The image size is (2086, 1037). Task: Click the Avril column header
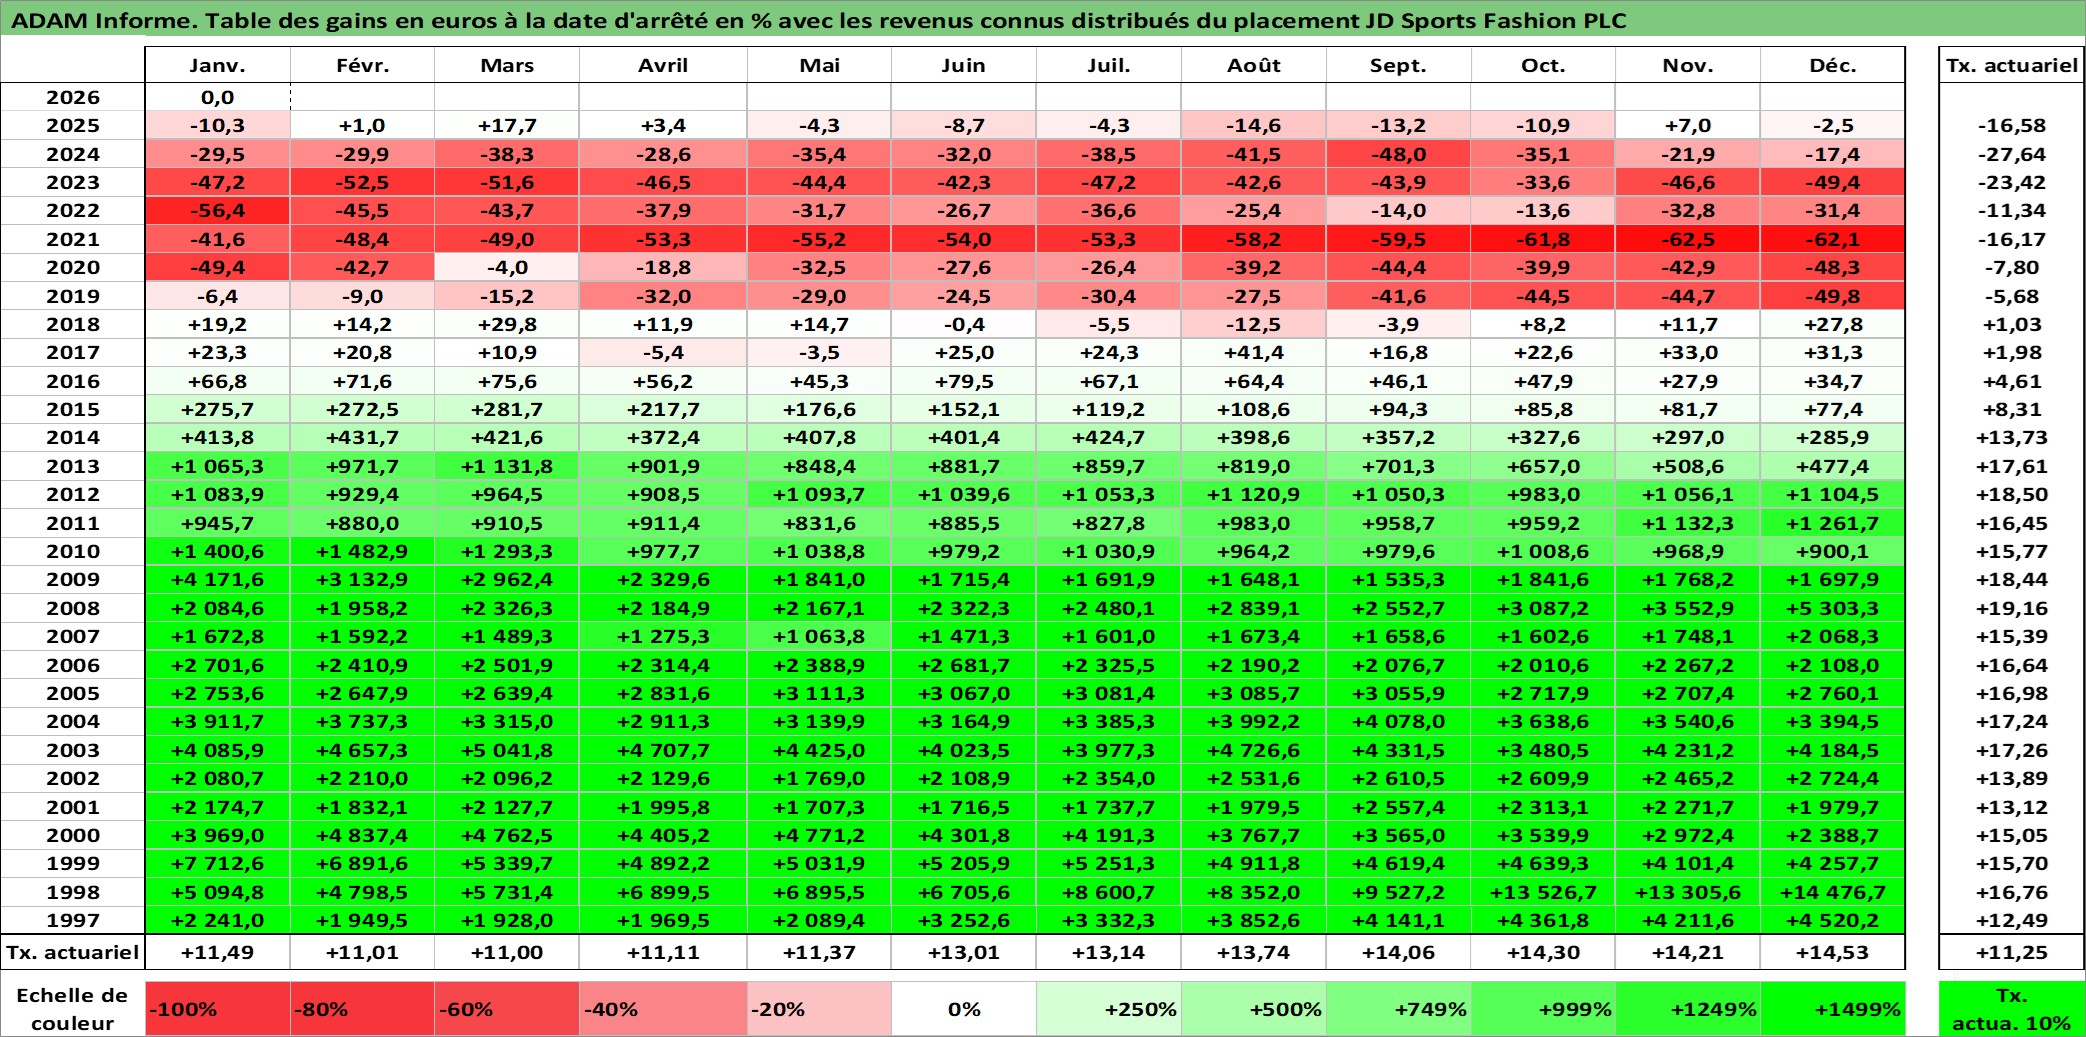click(663, 65)
